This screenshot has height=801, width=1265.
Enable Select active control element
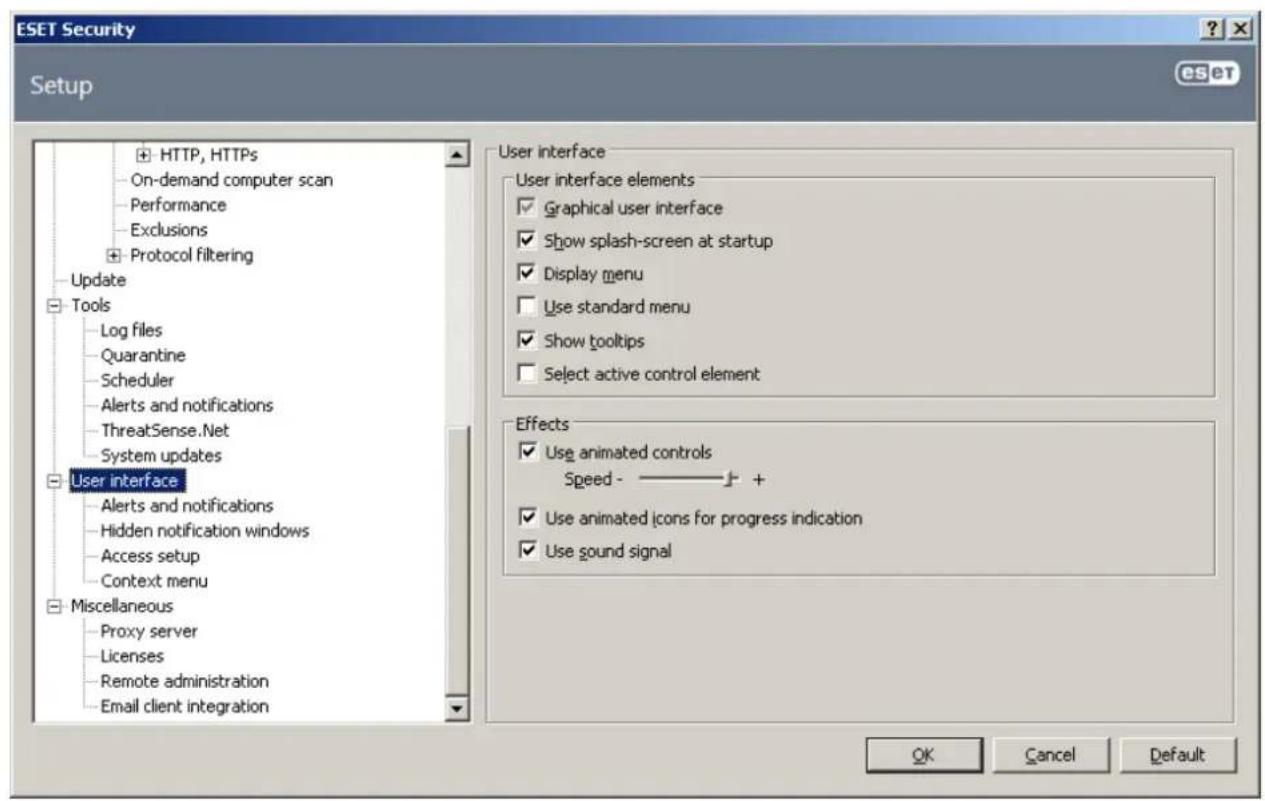(x=527, y=374)
